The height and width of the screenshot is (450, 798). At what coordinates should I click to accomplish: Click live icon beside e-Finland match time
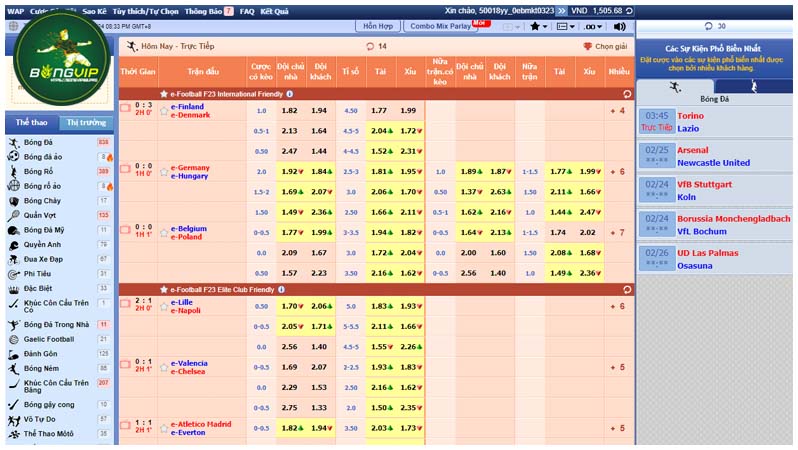click(125, 108)
